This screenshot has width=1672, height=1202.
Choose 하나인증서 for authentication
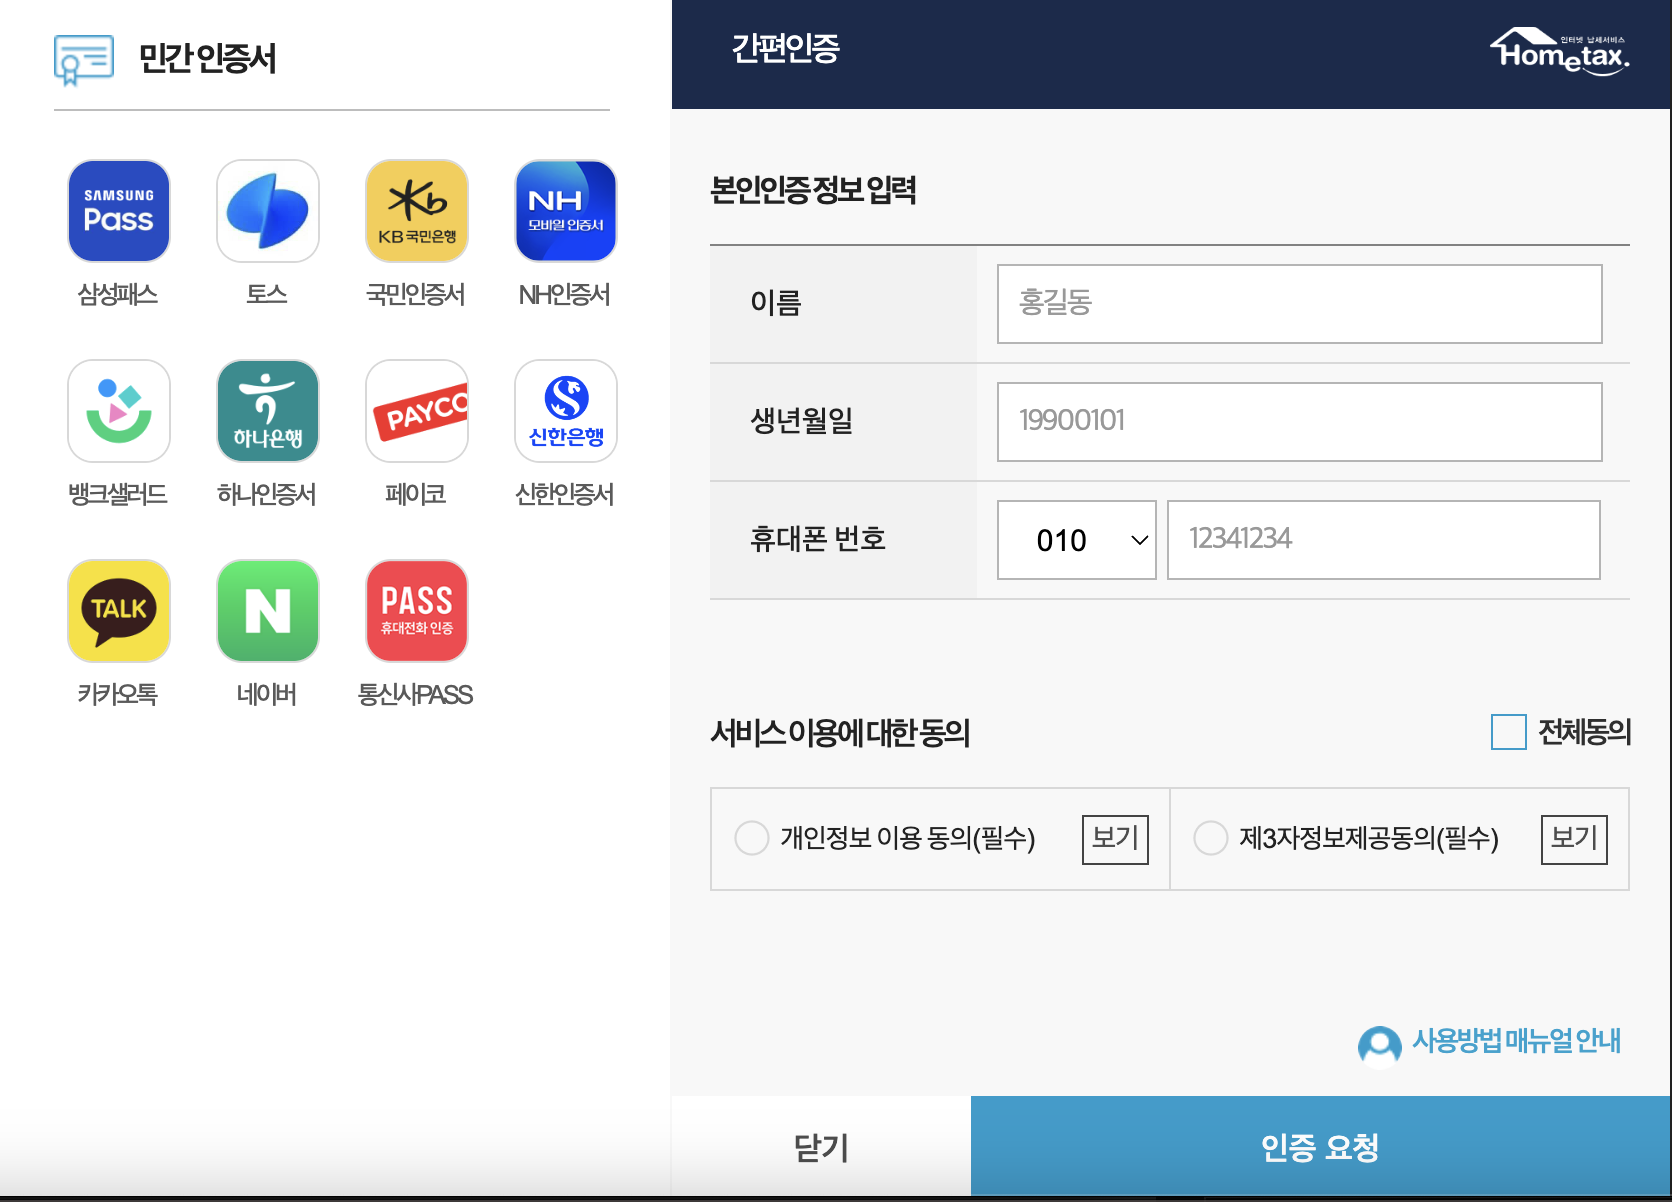pyautogui.click(x=267, y=411)
